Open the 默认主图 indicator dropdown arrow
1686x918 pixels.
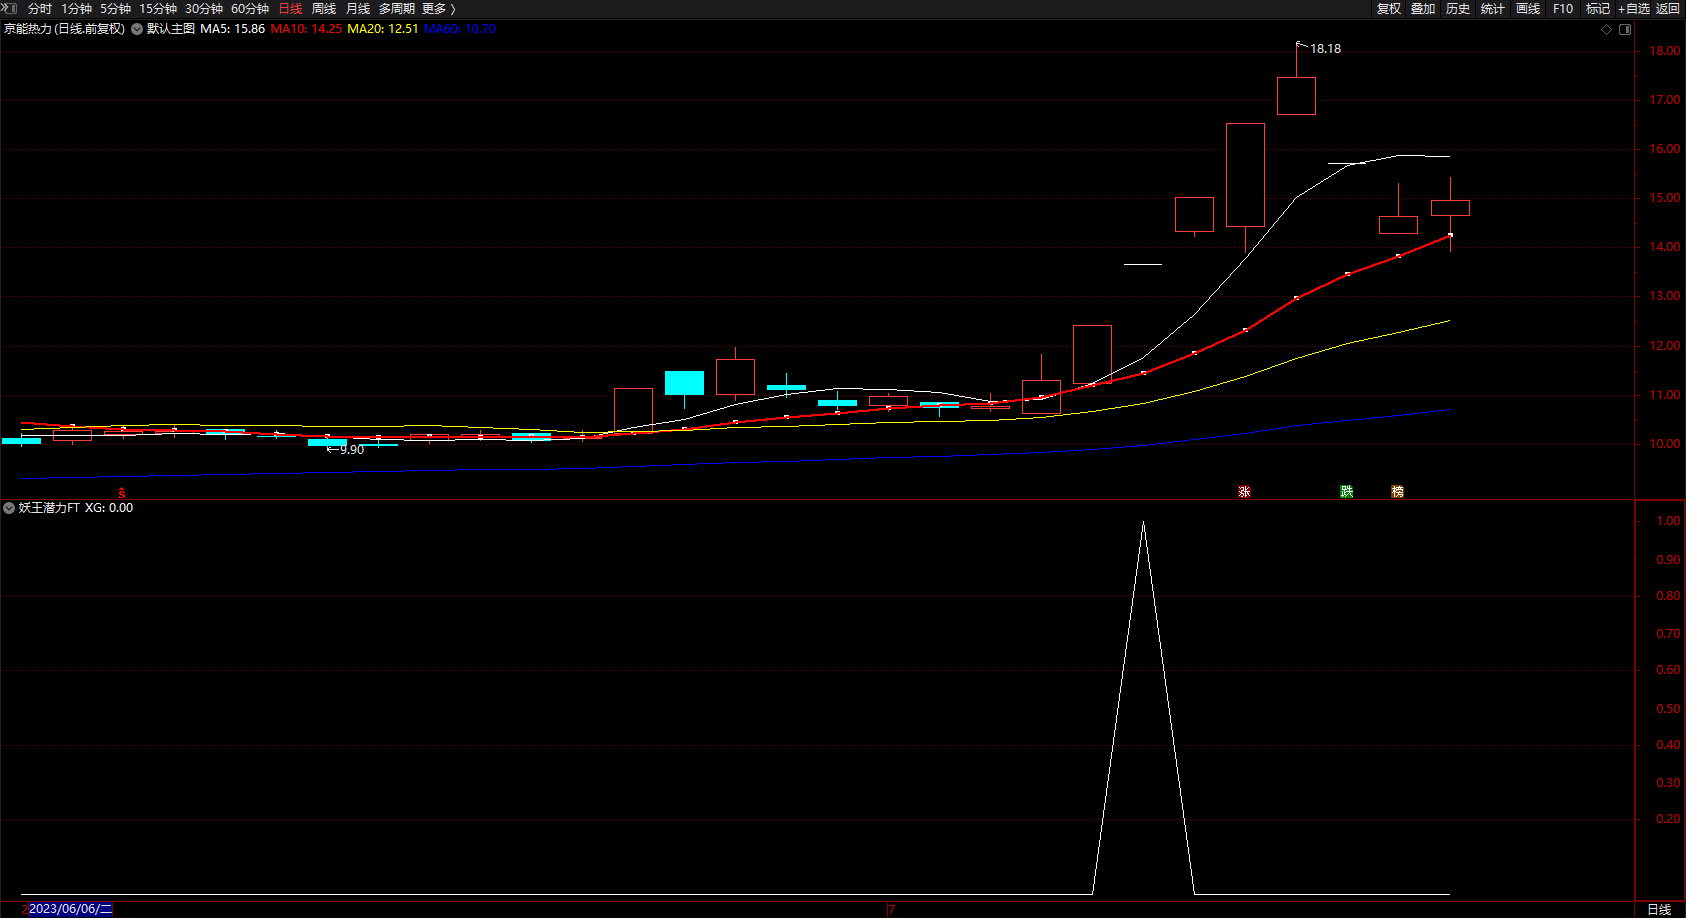(x=137, y=29)
